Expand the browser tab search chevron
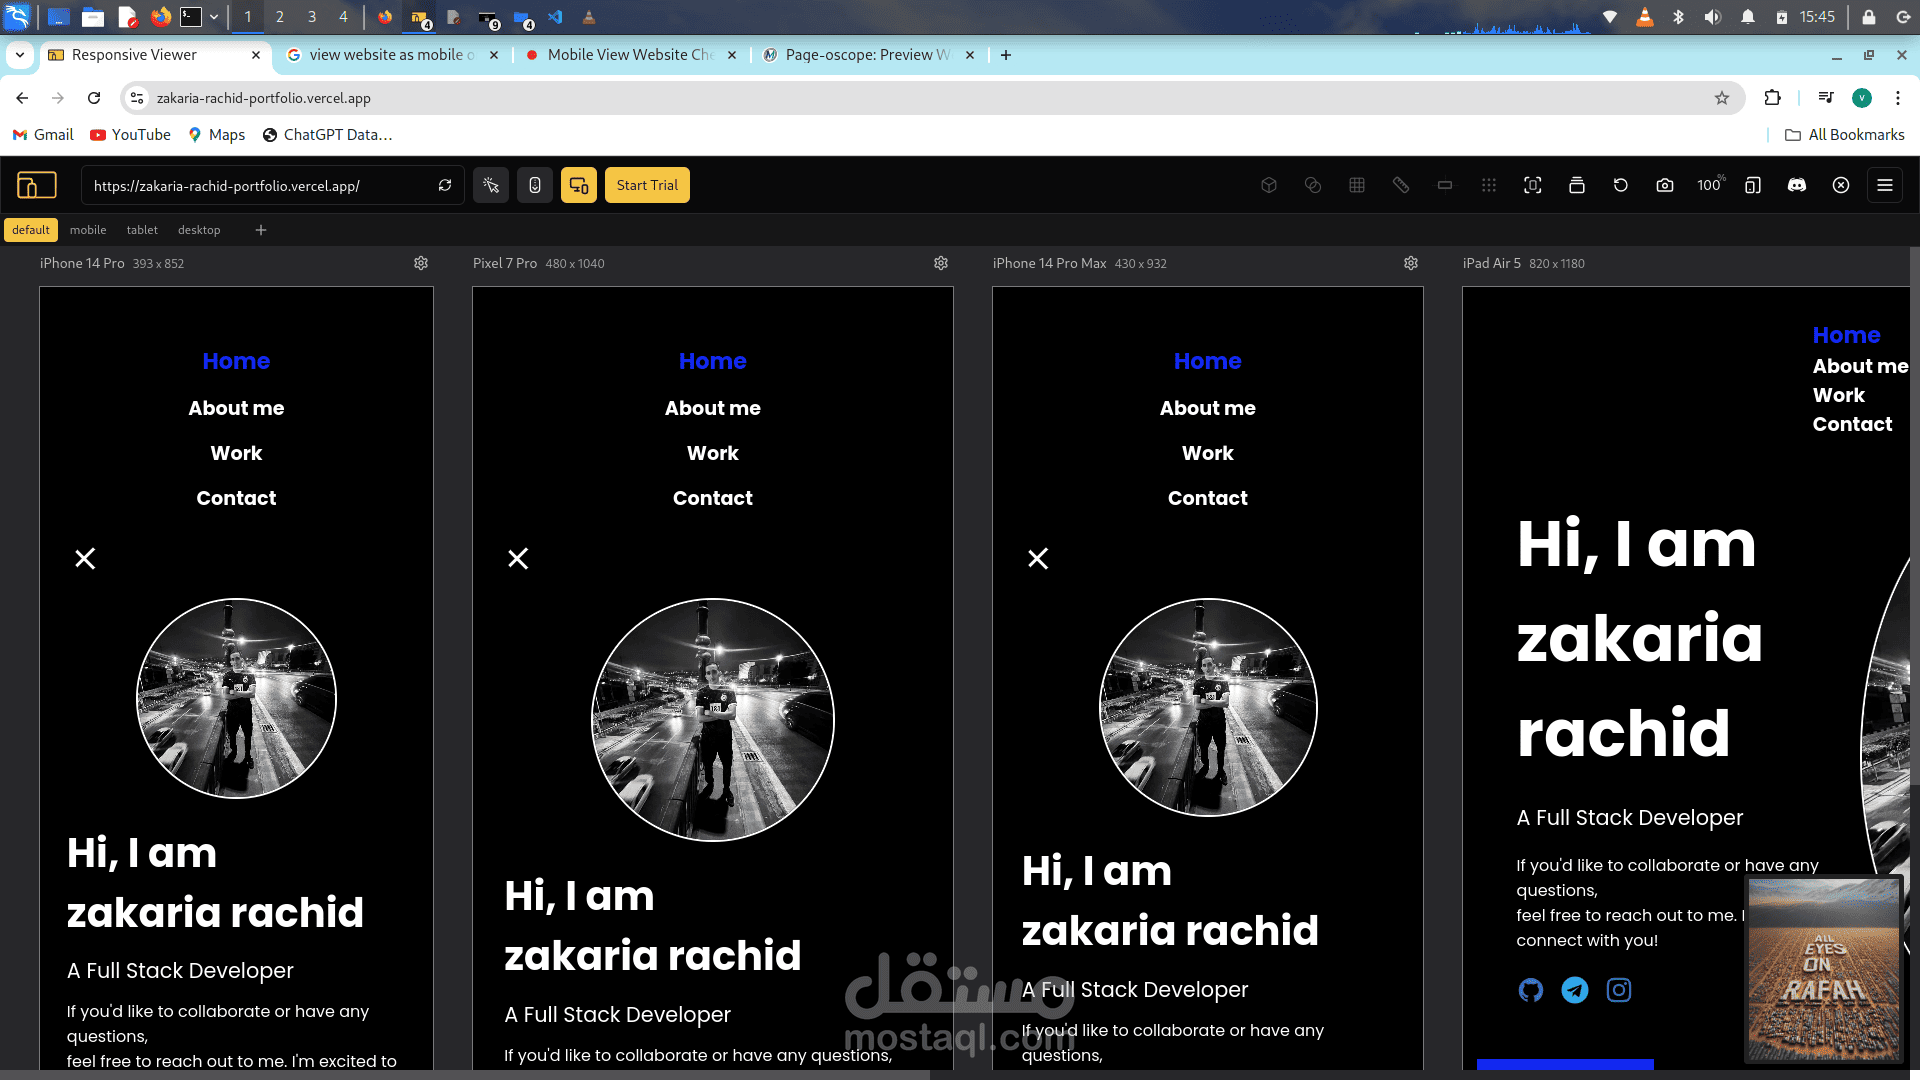The image size is (1920, 1080). click(x=20, y=55)
